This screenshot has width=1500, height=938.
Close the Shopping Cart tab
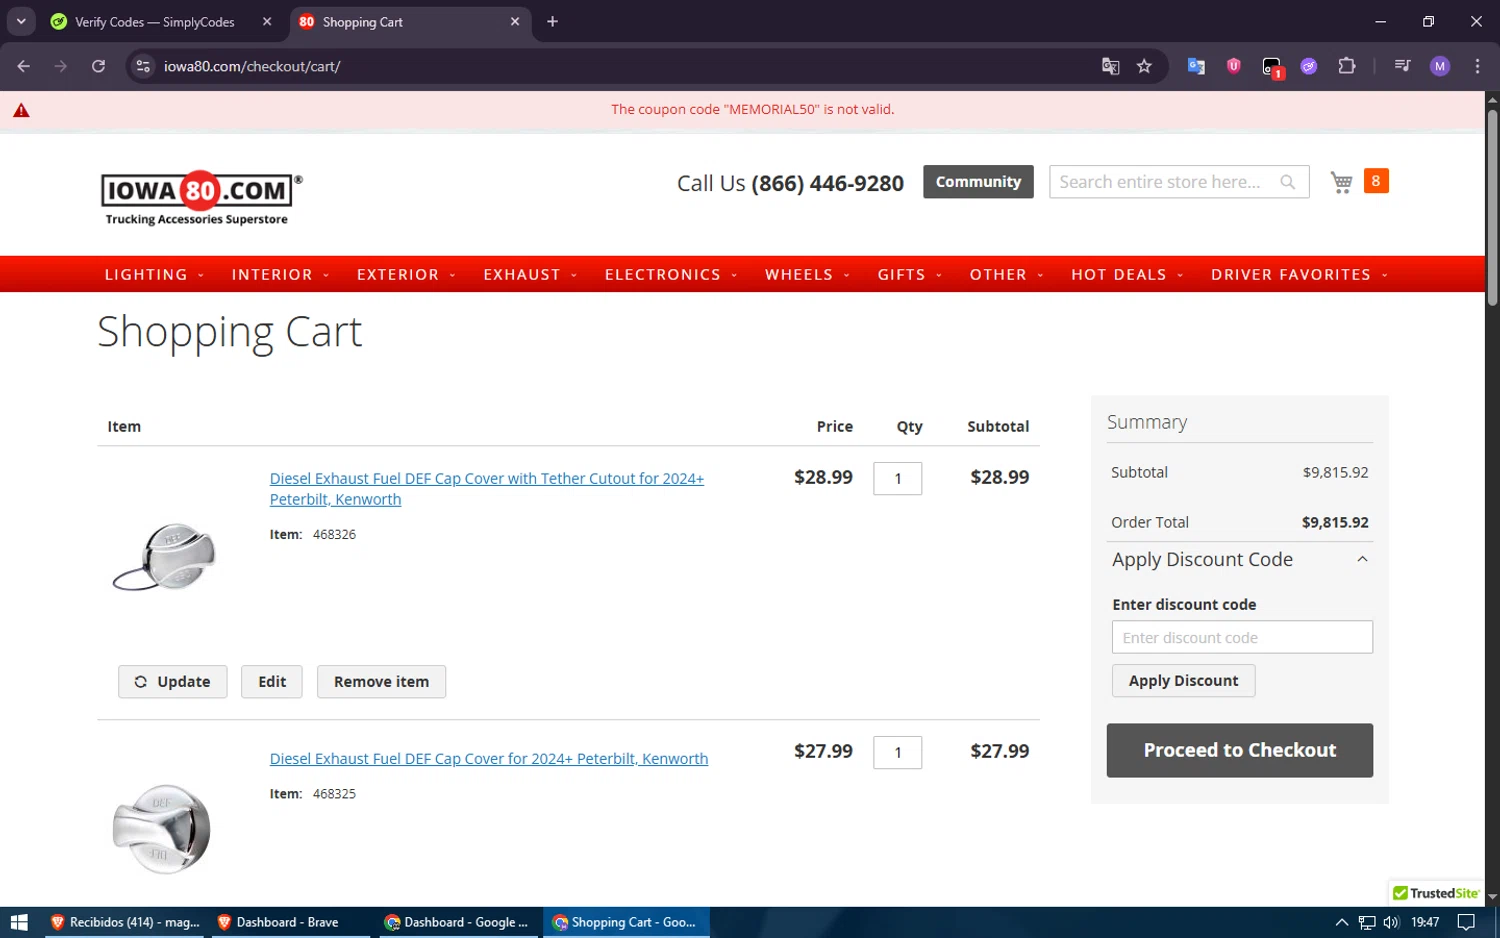coord(515,21)
